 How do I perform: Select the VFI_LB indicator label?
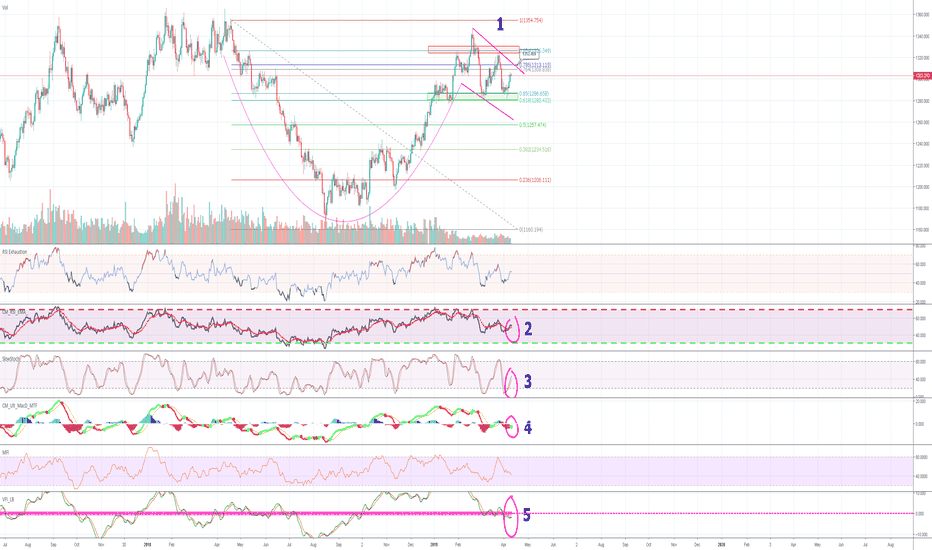point(8,499)
